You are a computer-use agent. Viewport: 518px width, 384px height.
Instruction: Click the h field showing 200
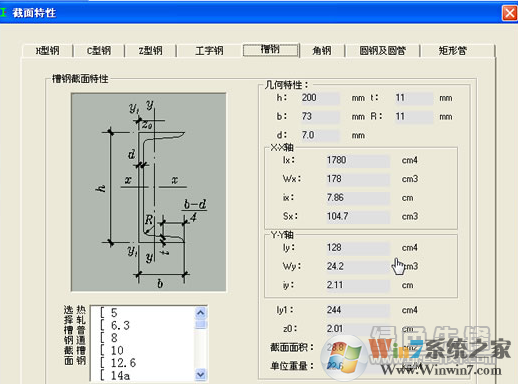(x=320, y=98)
